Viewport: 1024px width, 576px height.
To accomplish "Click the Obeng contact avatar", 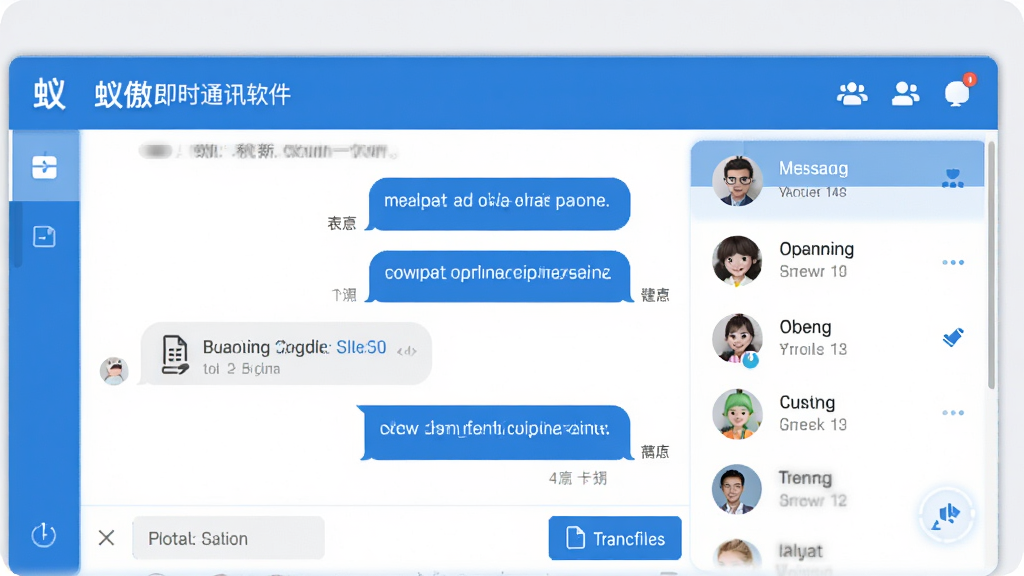I will [737, 338].
